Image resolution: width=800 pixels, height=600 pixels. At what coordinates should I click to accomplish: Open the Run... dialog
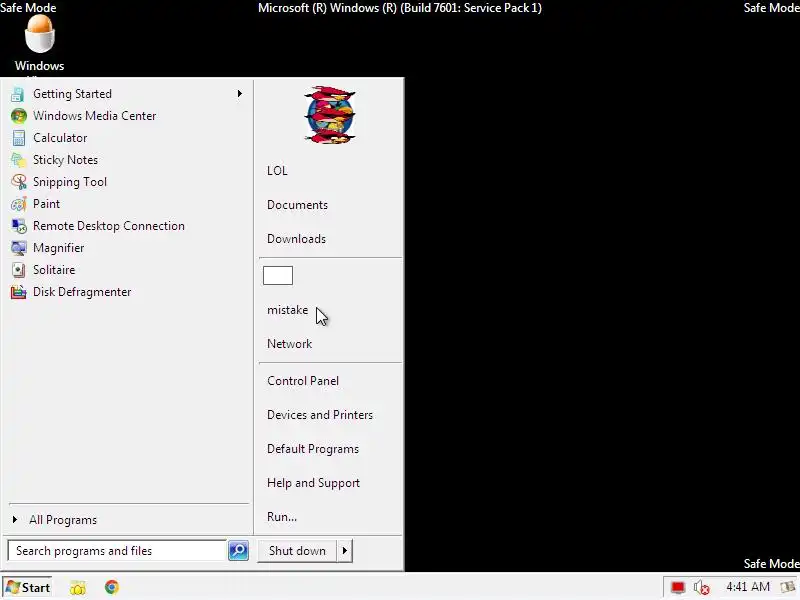(282, 517)
